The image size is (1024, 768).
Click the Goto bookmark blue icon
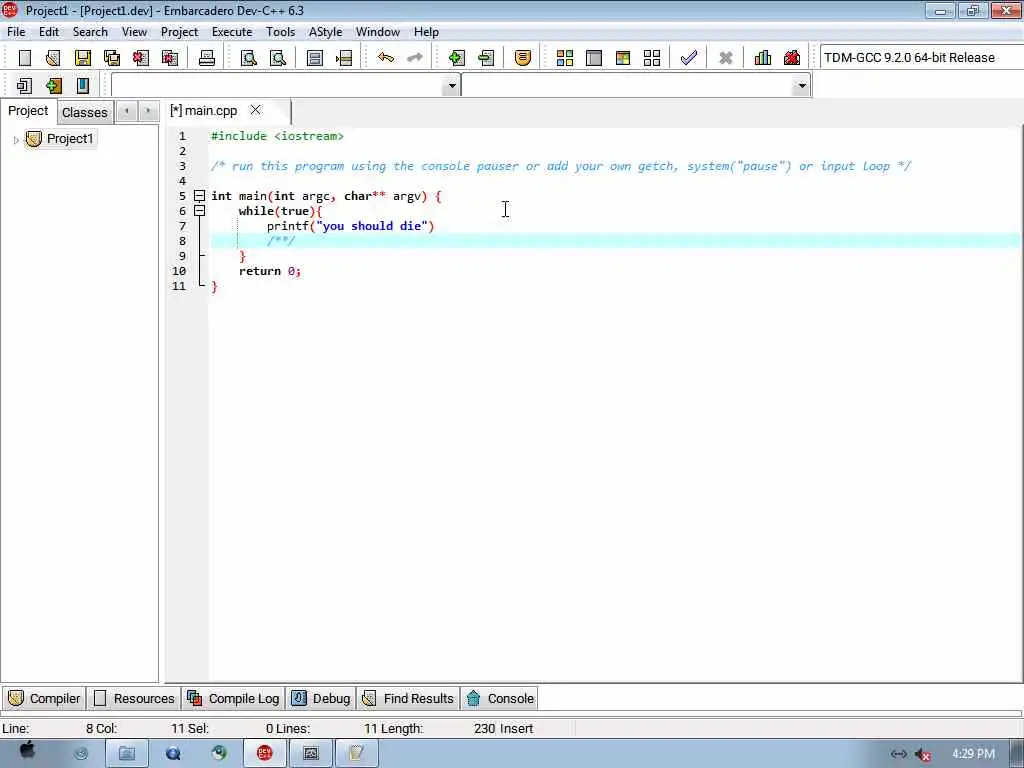83,86
